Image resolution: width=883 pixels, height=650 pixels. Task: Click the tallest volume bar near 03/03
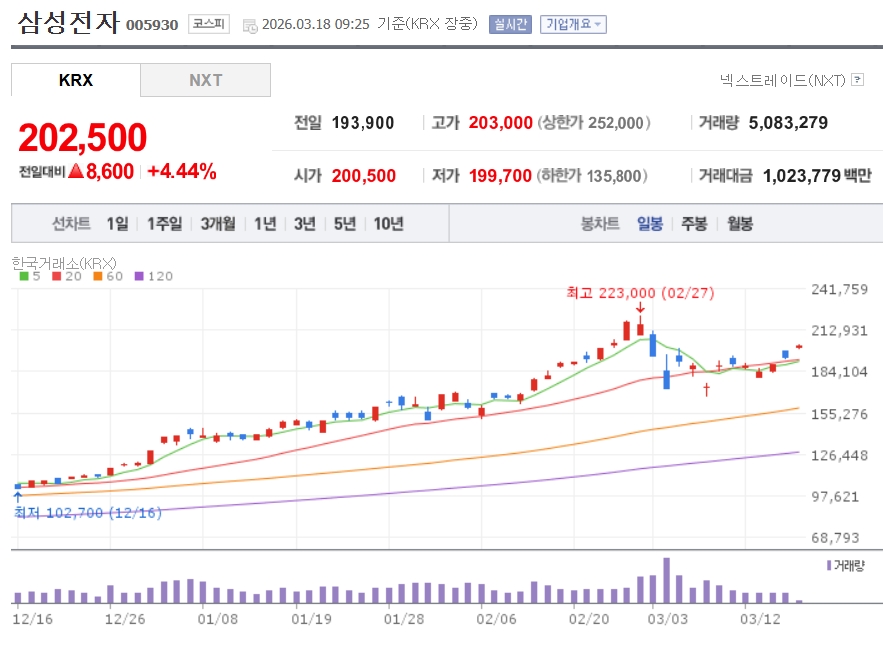666,581
